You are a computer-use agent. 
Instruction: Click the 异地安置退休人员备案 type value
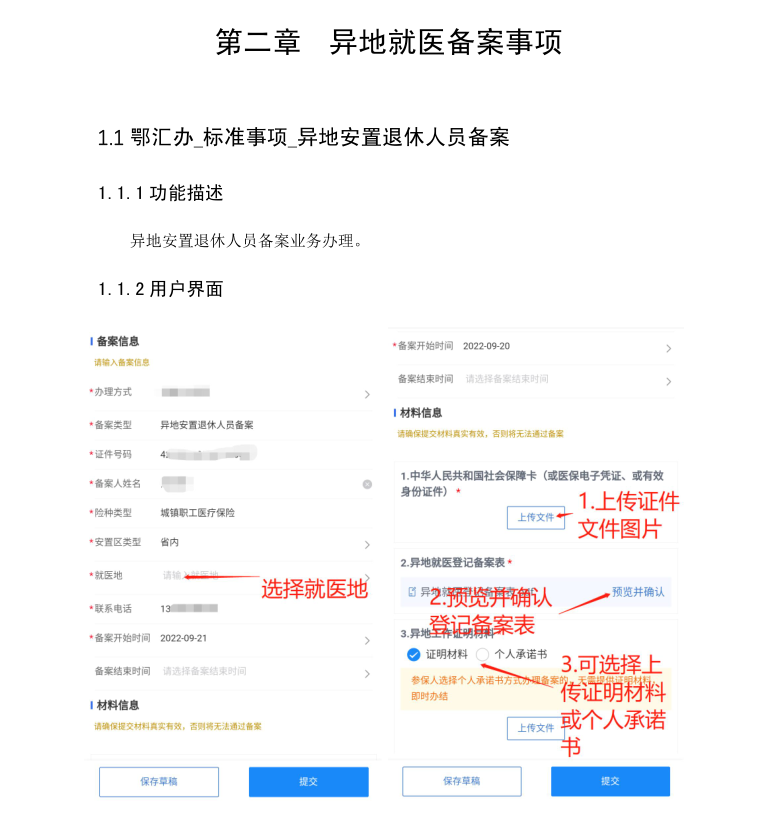pyautogui.click(x=207, y=425)
